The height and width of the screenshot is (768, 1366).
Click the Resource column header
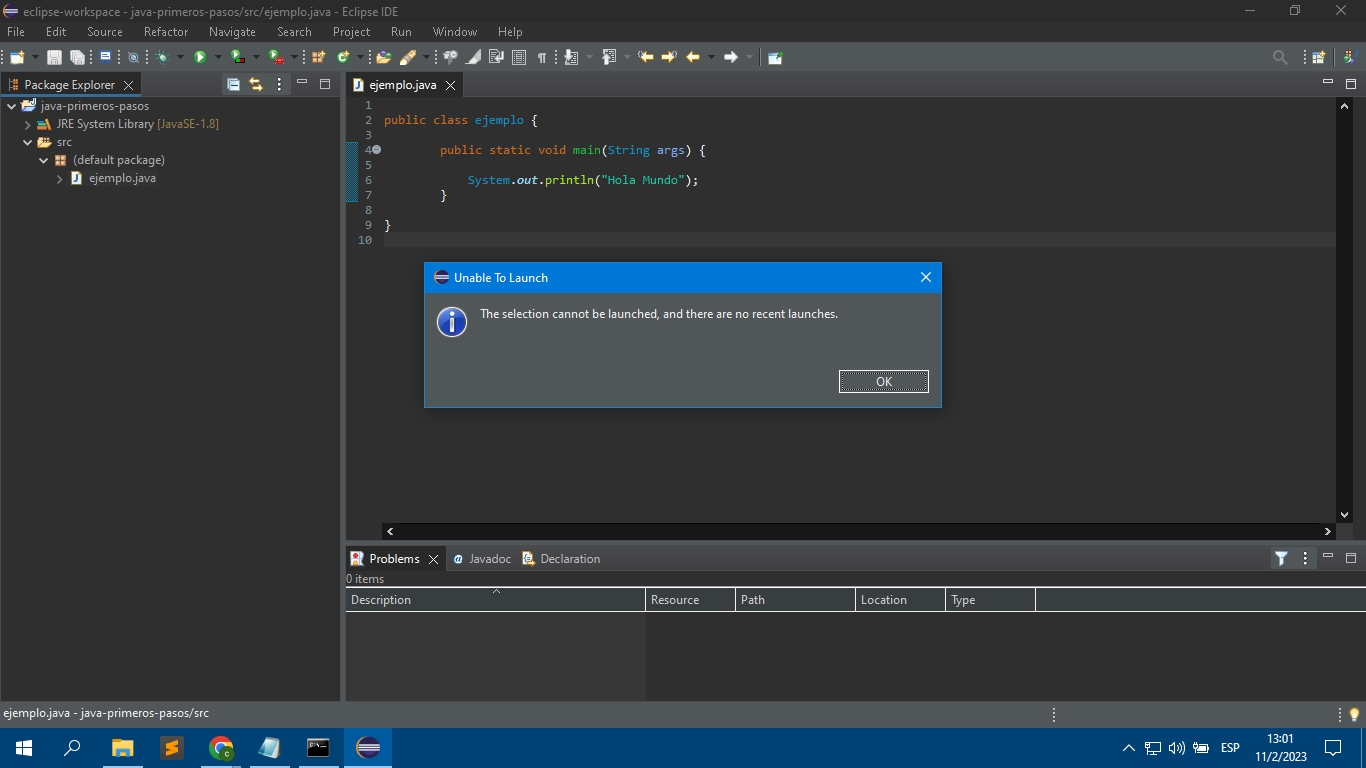(x=691, y=600)
